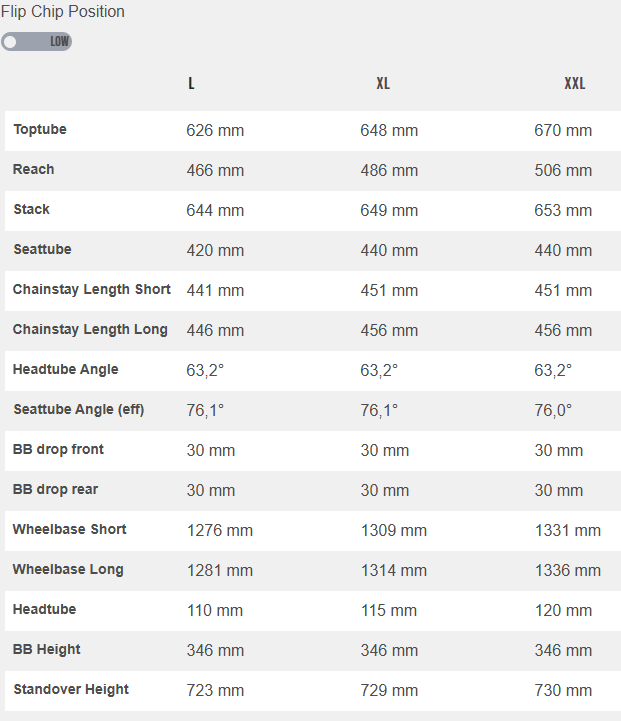Select the Chainstay Length Short label
This screenshot has width=621, height=721.
click(92, 289)
